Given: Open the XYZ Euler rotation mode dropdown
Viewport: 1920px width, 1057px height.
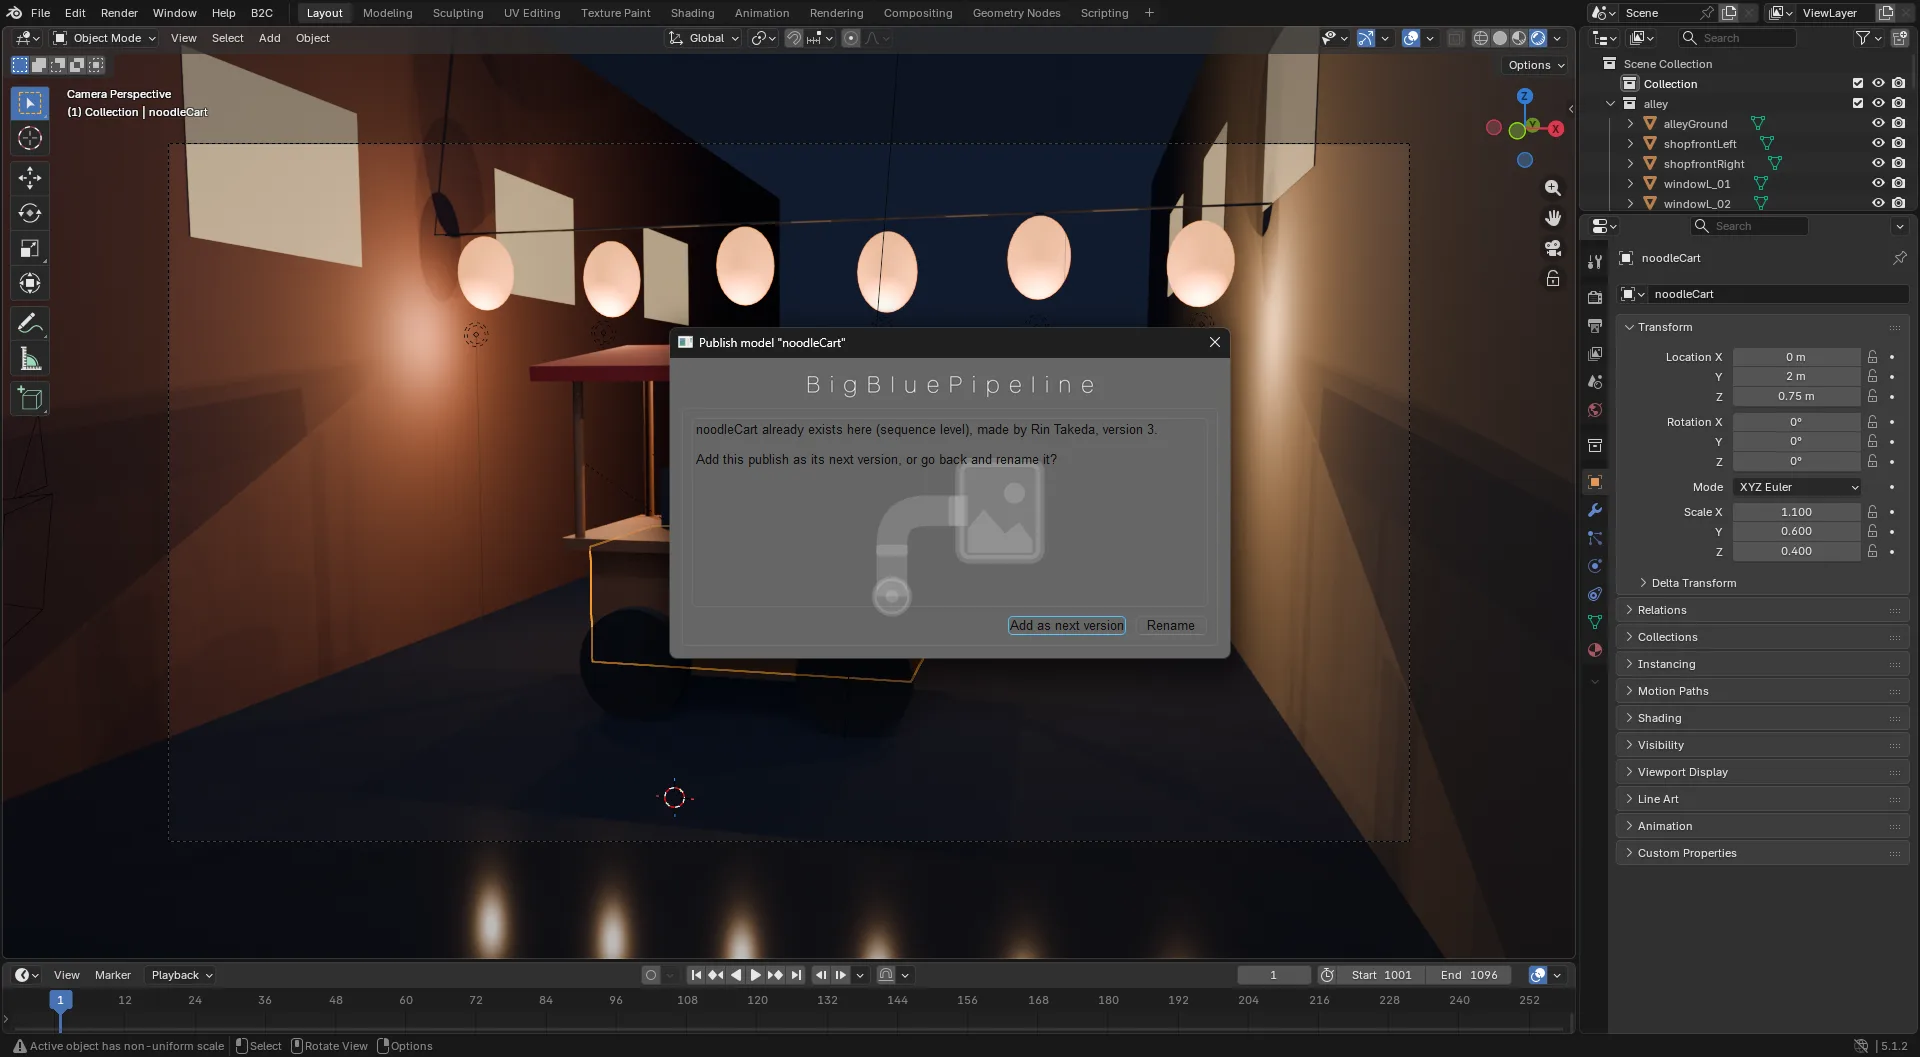Looking at the screenshot, I should (x=1798, y=487).
